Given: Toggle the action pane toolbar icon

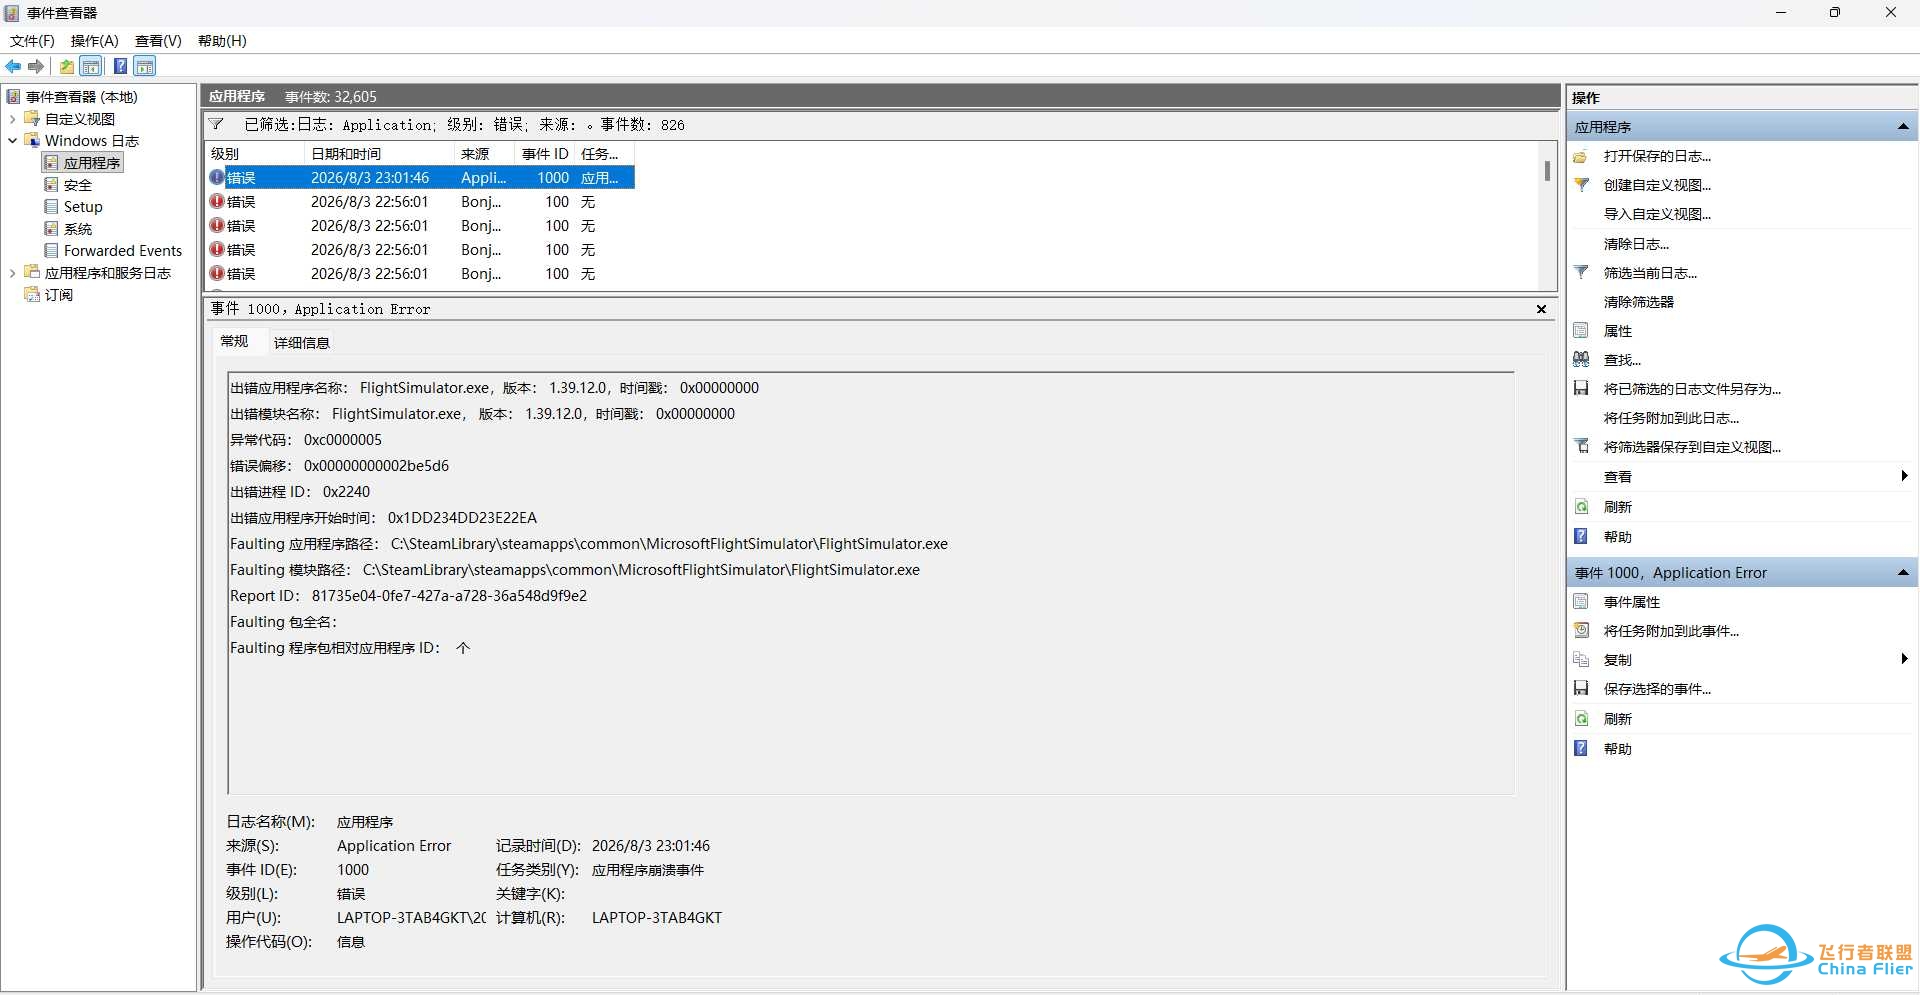Looking at the screenshot, I should [x=145, y=67].
